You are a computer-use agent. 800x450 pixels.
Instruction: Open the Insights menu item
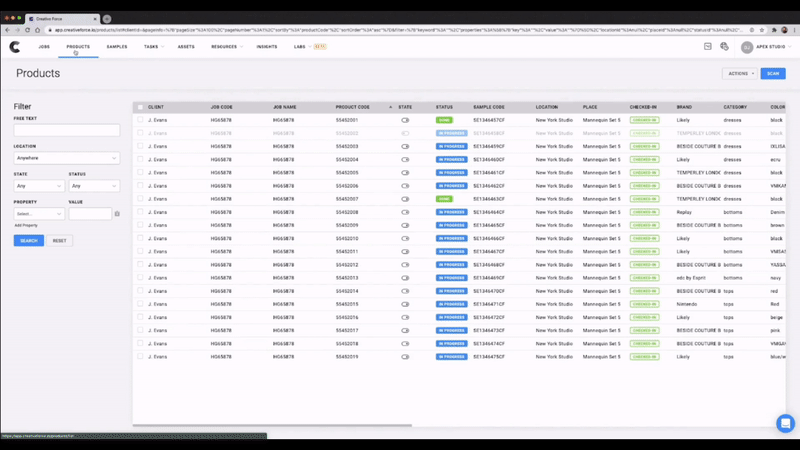266,47
